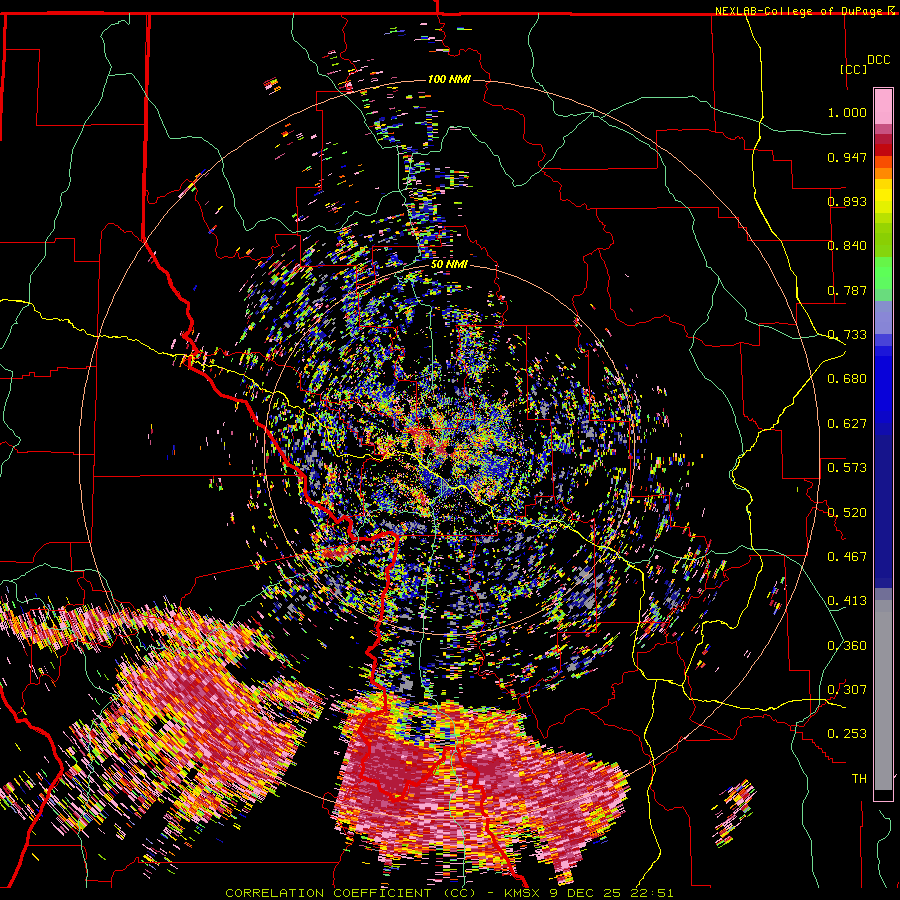Click the 50 NMI range ring label

tap(449, 265)
